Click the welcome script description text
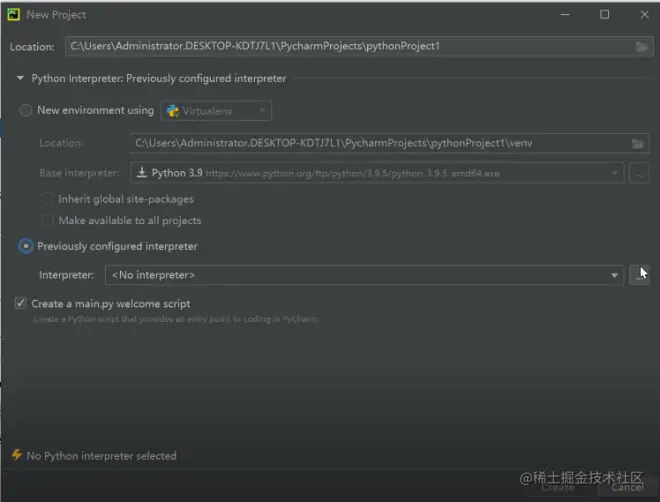This screenshot has width=660, height=502. pos(176,319)
